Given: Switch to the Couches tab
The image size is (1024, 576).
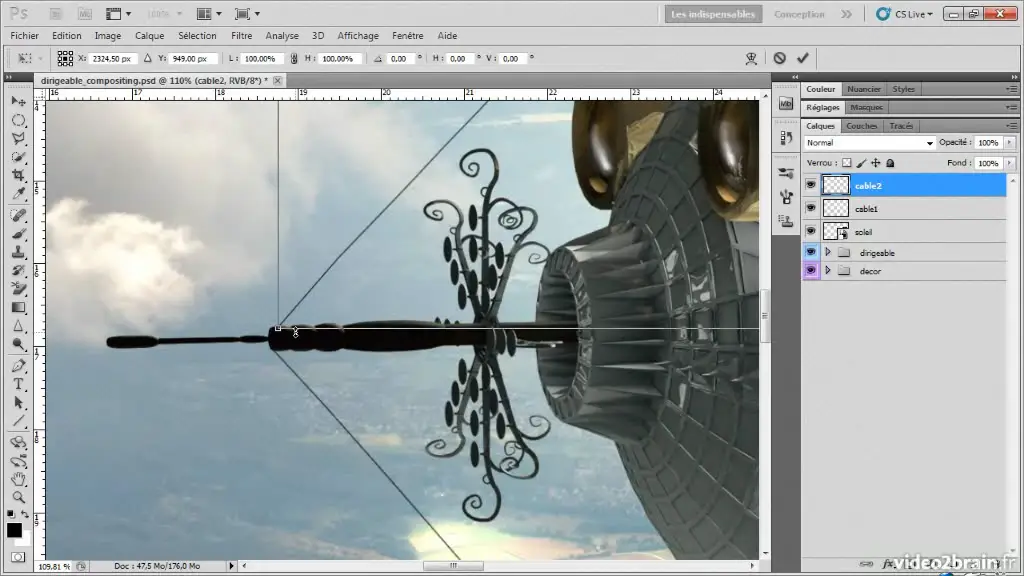Looking at the screenshot, I should click(x=861, y=126).
